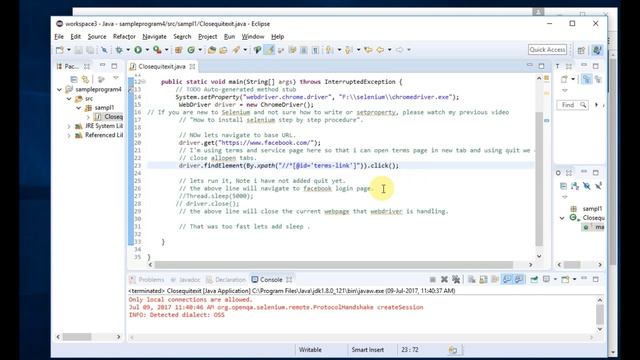Open the Back history dropdown arrow

[389, 50]
